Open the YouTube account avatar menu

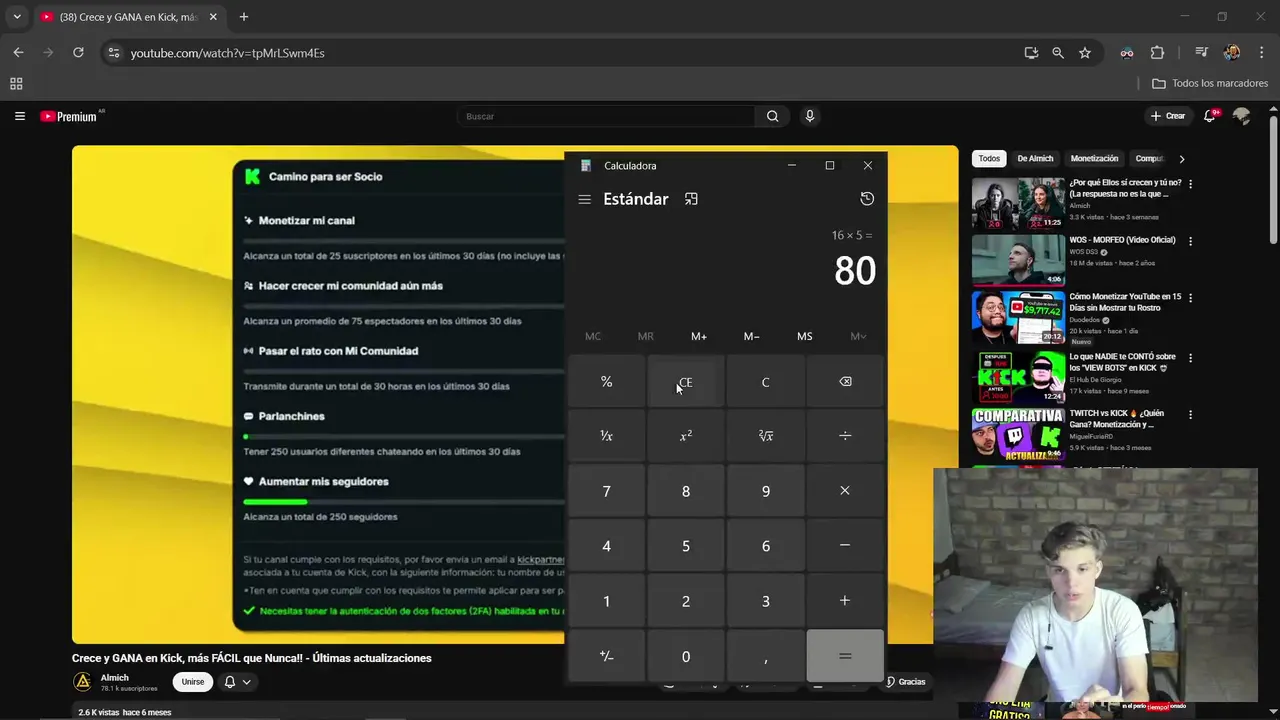click(1242, 116)
